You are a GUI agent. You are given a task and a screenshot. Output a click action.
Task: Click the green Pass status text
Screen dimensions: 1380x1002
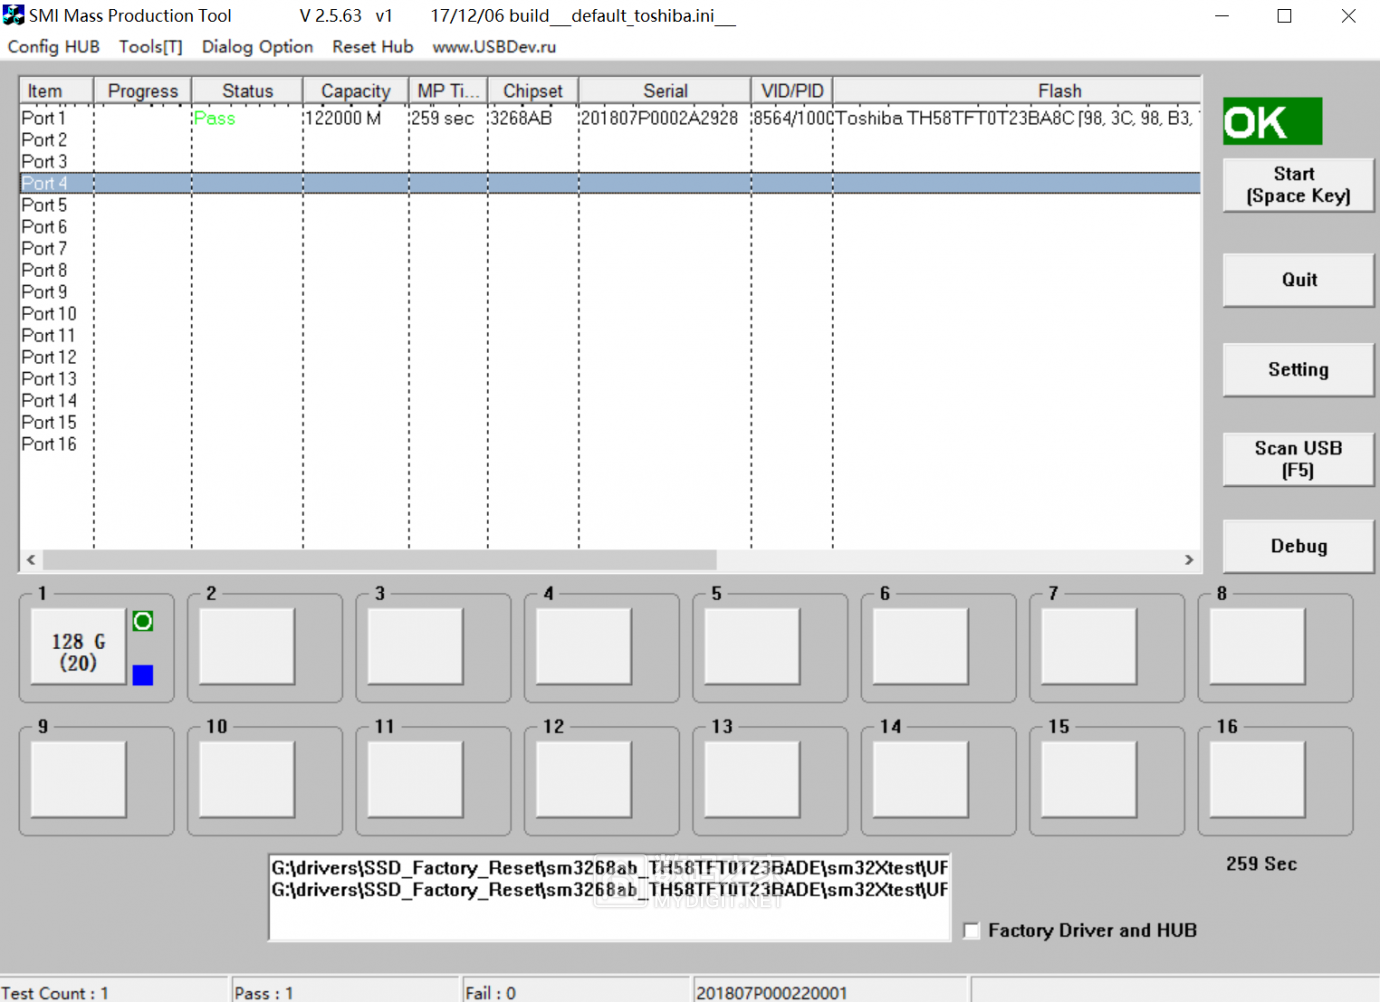(214, 118)
